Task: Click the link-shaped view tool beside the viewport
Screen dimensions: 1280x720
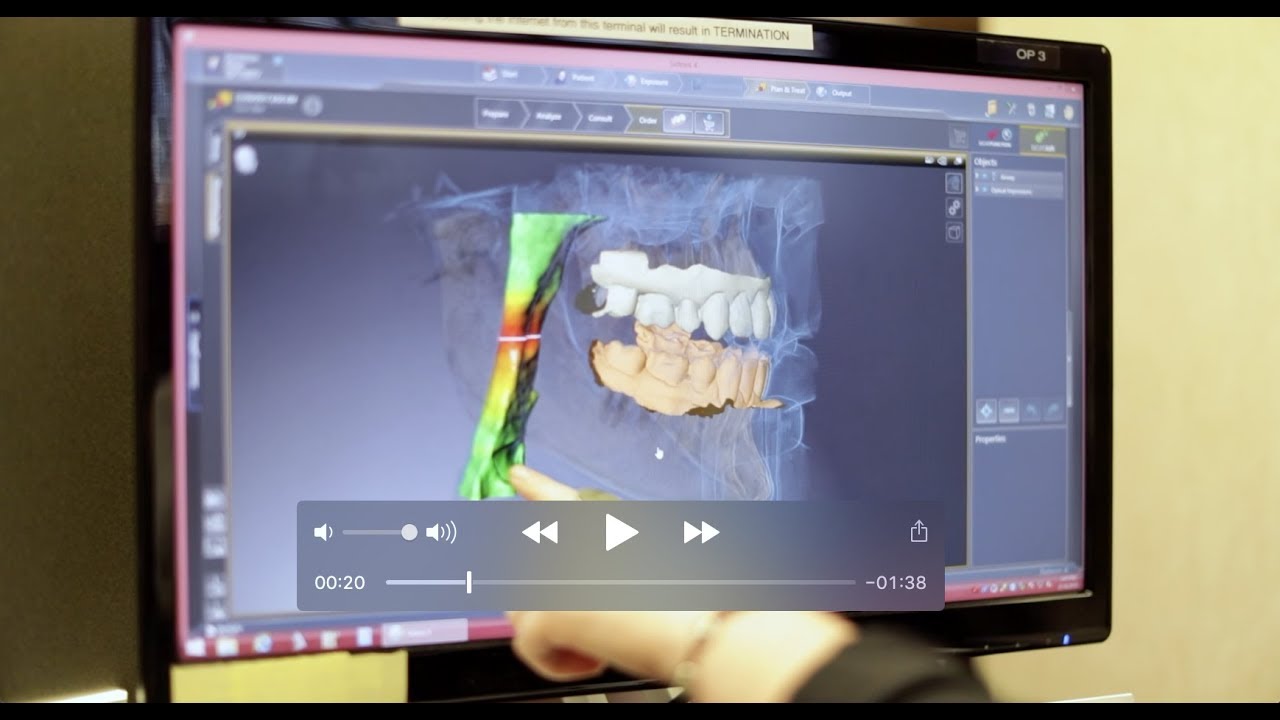Action: point(955,208)
